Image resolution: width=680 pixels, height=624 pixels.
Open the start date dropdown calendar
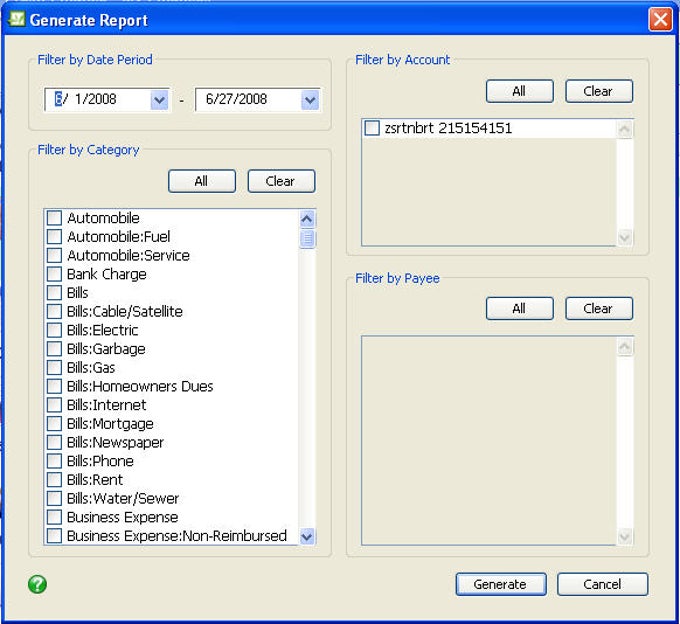point(160,100)
